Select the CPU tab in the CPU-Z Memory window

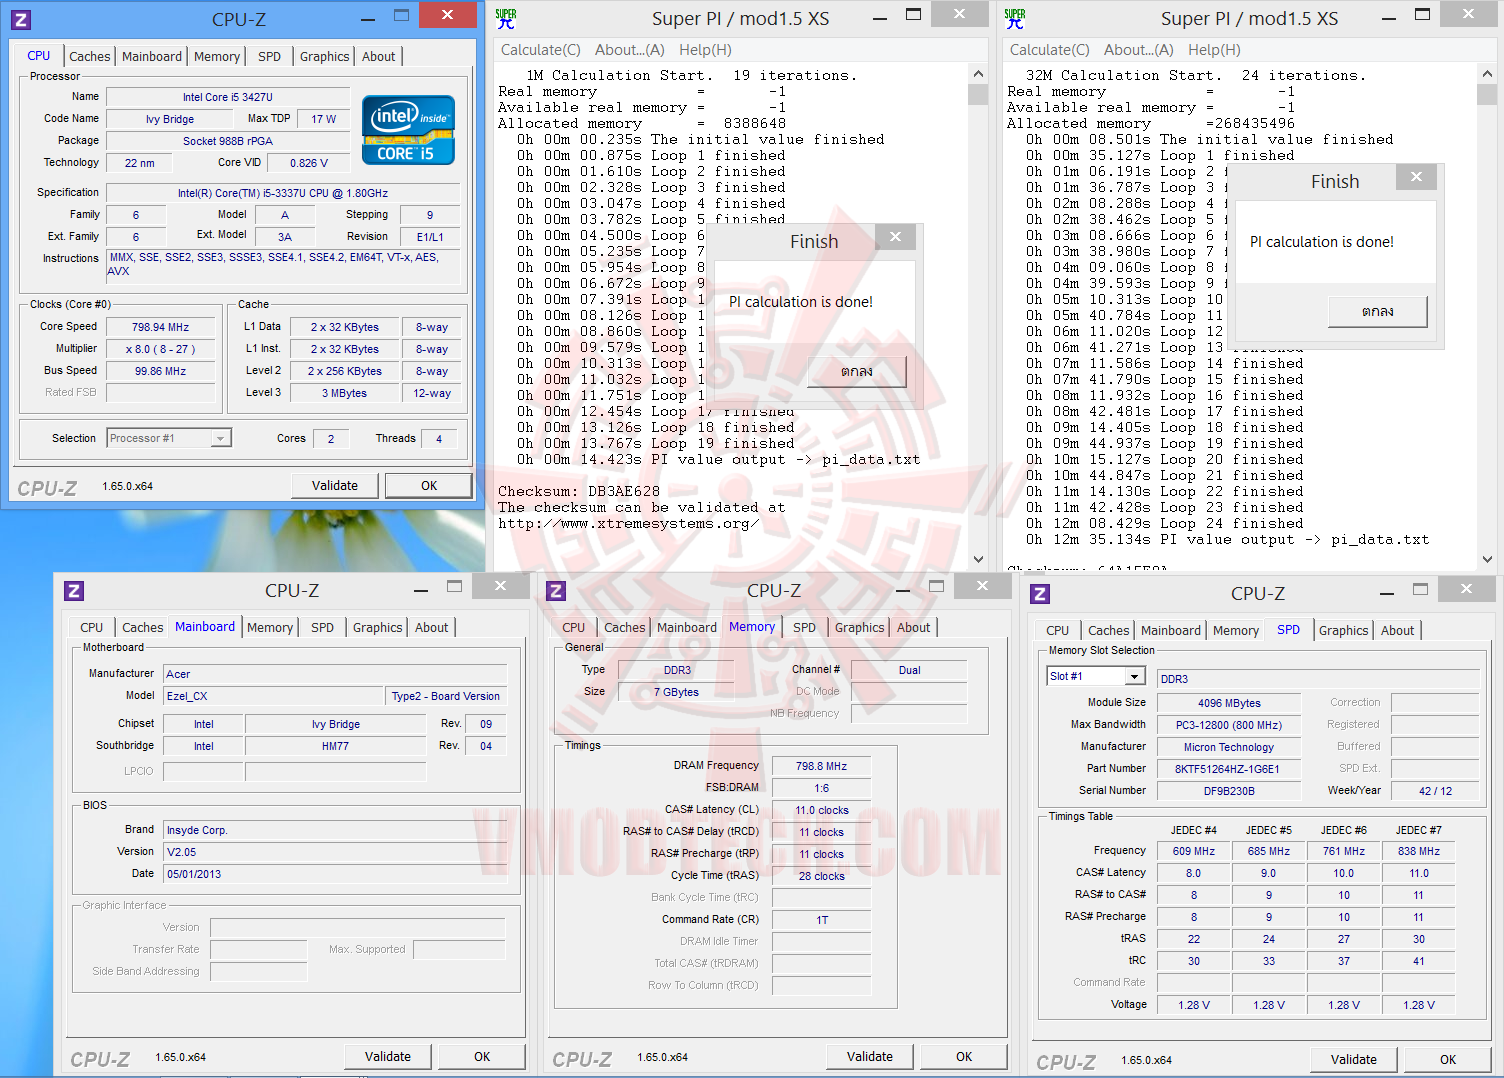coord(574,628)
